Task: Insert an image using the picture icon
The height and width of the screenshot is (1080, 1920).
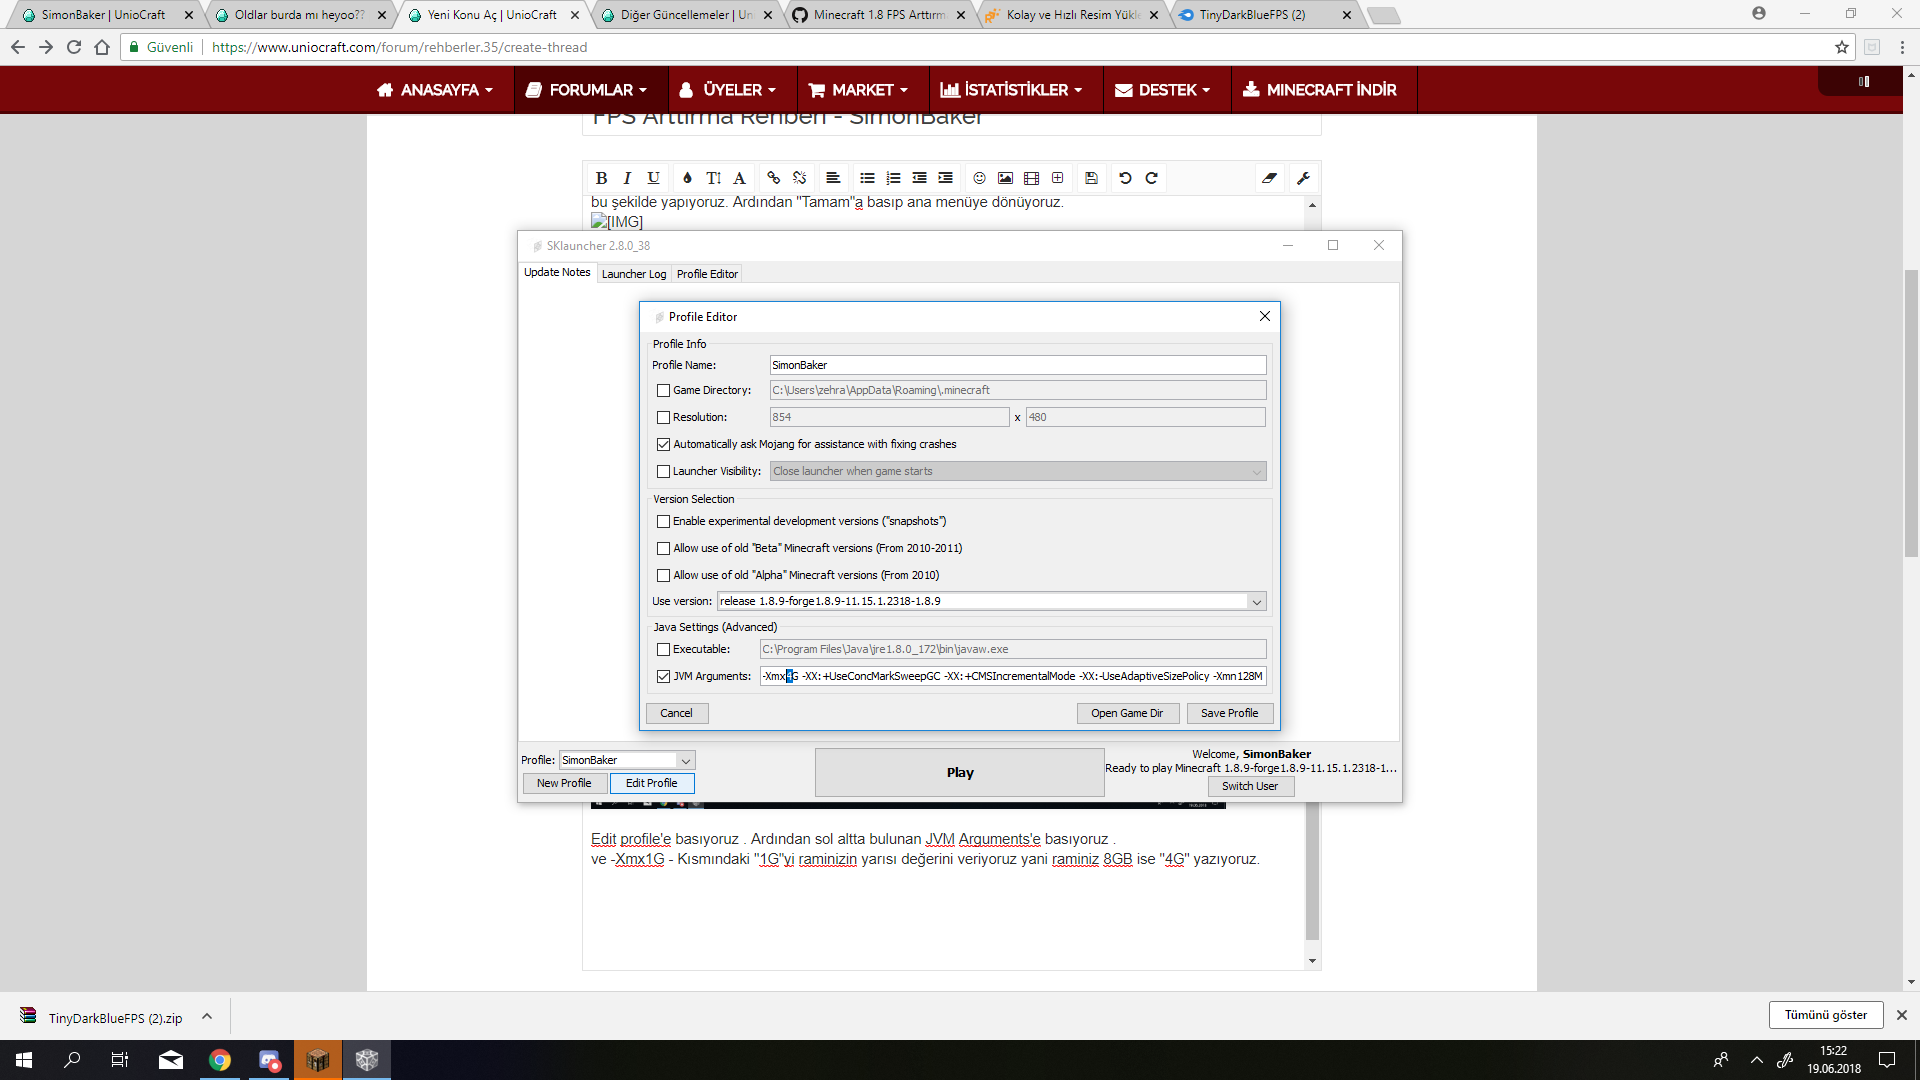Action: (x=1005, y=178)
